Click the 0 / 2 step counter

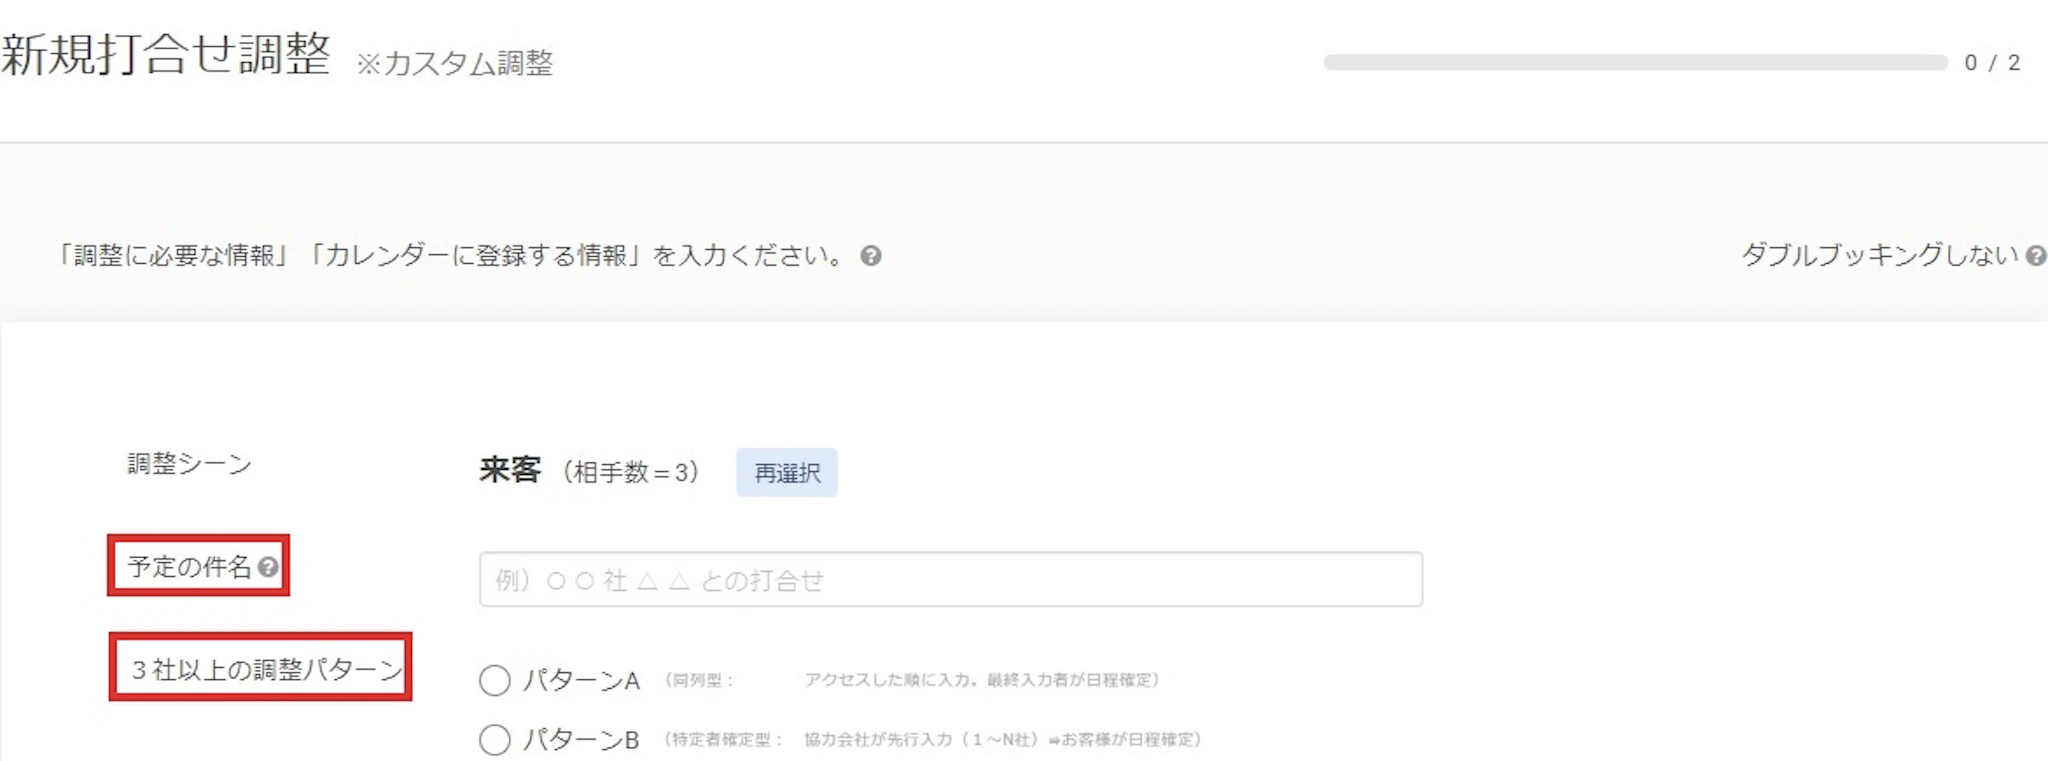coord(1992,63)
